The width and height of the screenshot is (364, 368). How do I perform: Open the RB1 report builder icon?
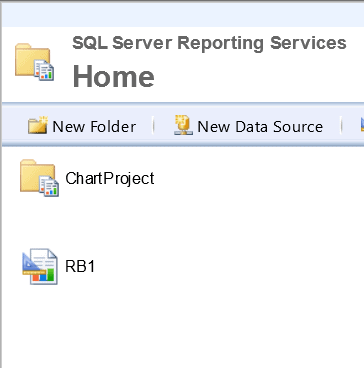[40, 266]
